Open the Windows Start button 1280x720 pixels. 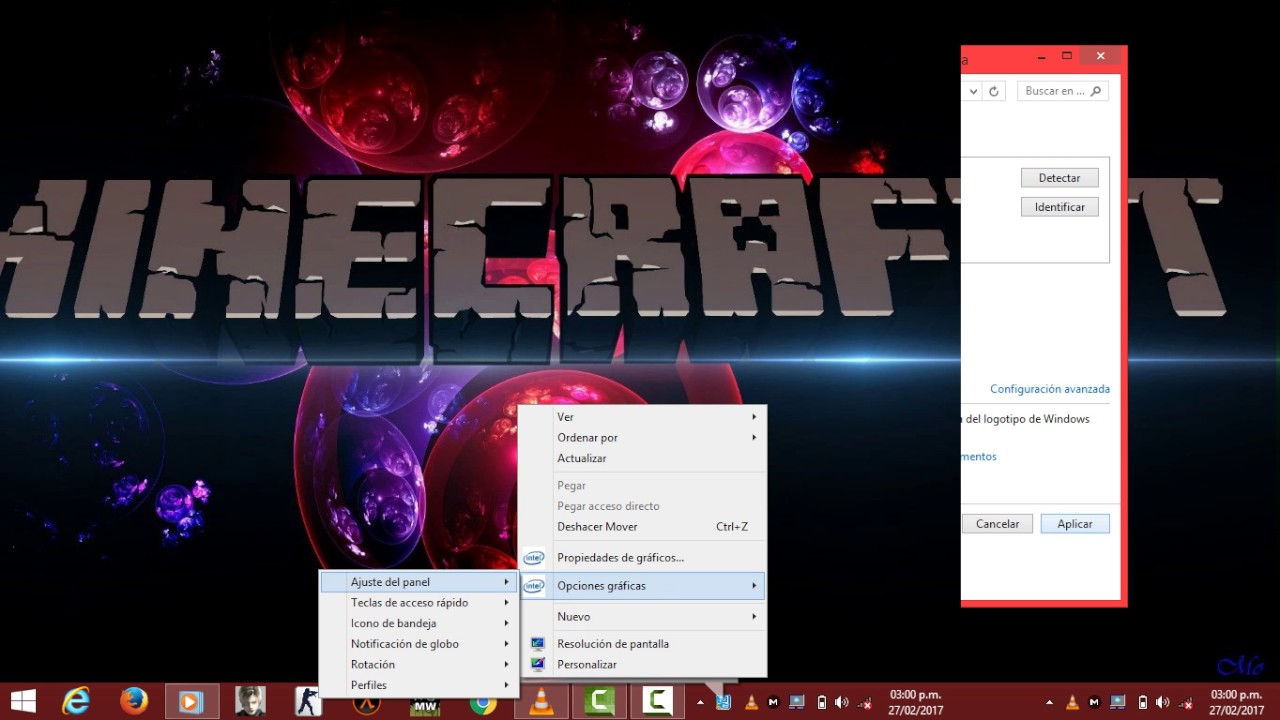pos(23,702)
